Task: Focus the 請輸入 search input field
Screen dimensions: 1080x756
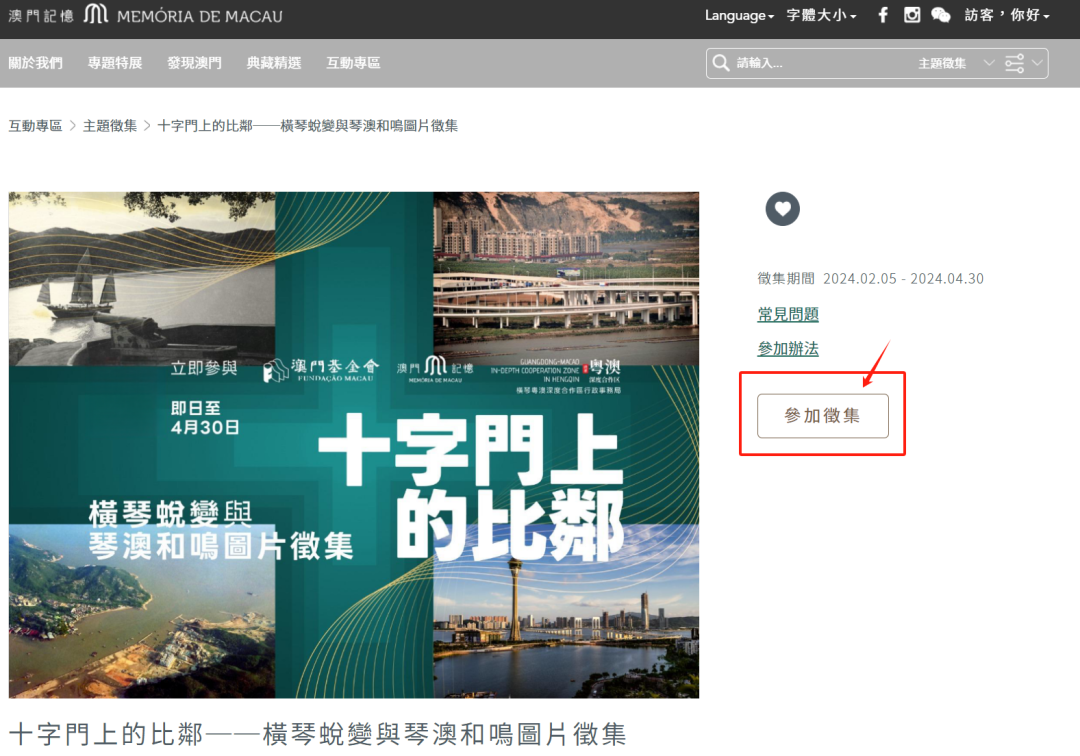Action: (x=820, y=63)
